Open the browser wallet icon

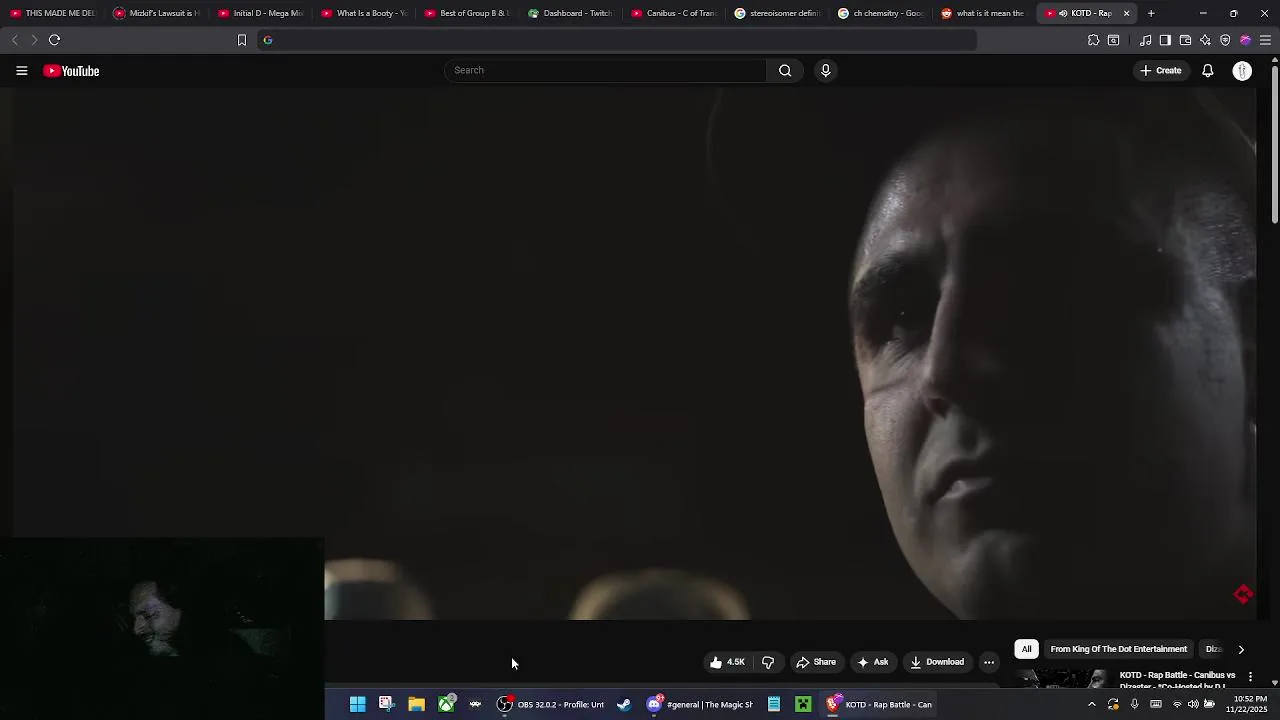pos(1185,40)
